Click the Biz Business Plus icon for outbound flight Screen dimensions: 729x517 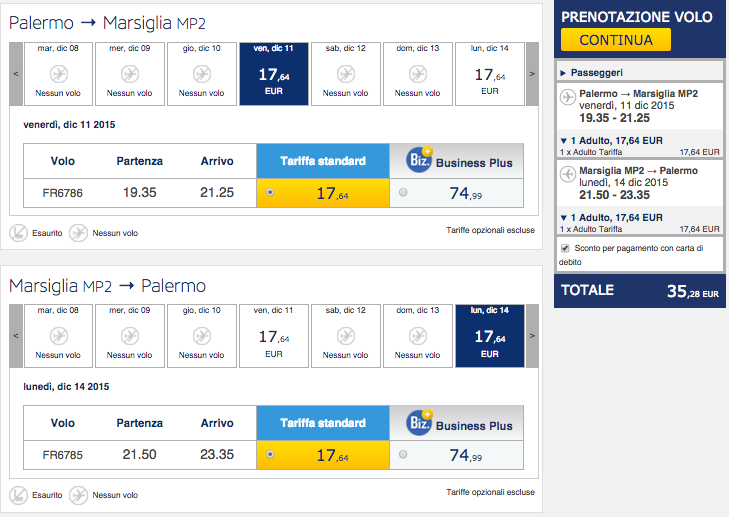point(420,160)
